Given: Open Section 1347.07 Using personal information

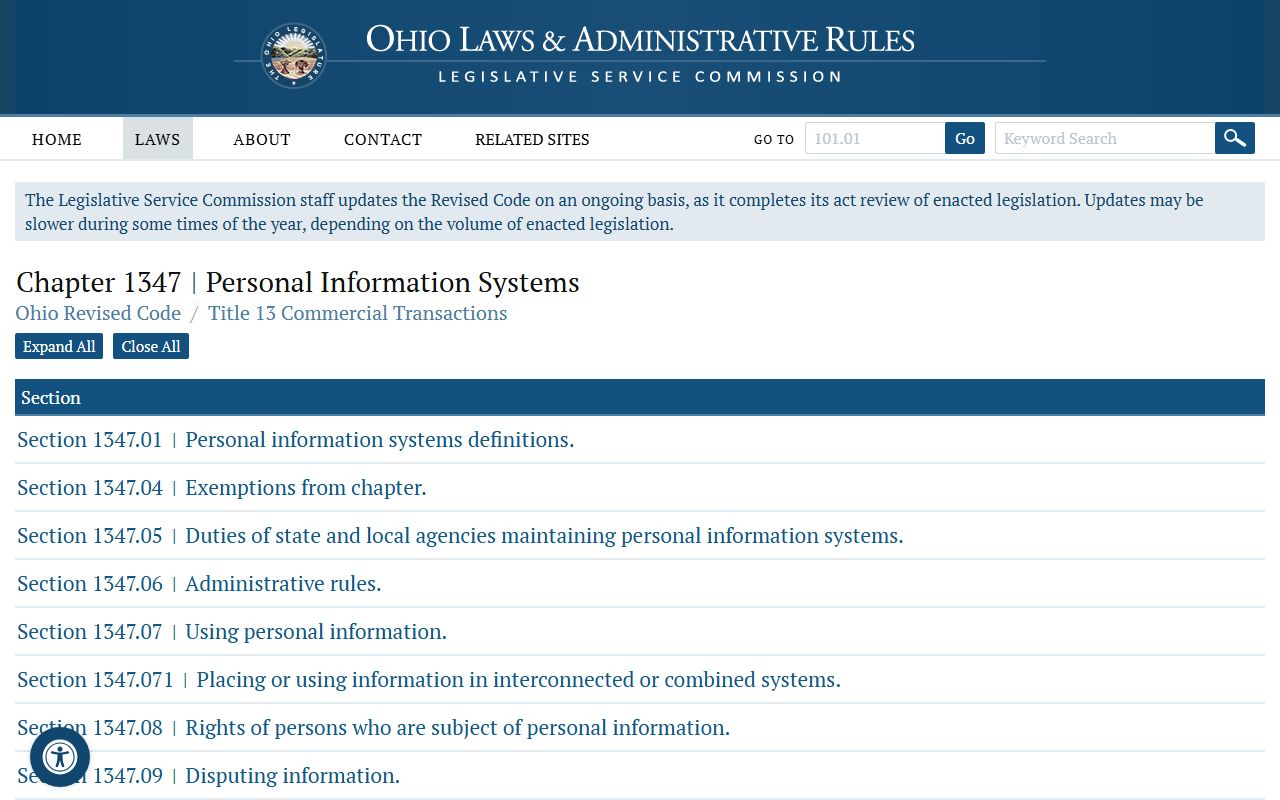Looking at the screenshot, I should (x=232, y=631).
